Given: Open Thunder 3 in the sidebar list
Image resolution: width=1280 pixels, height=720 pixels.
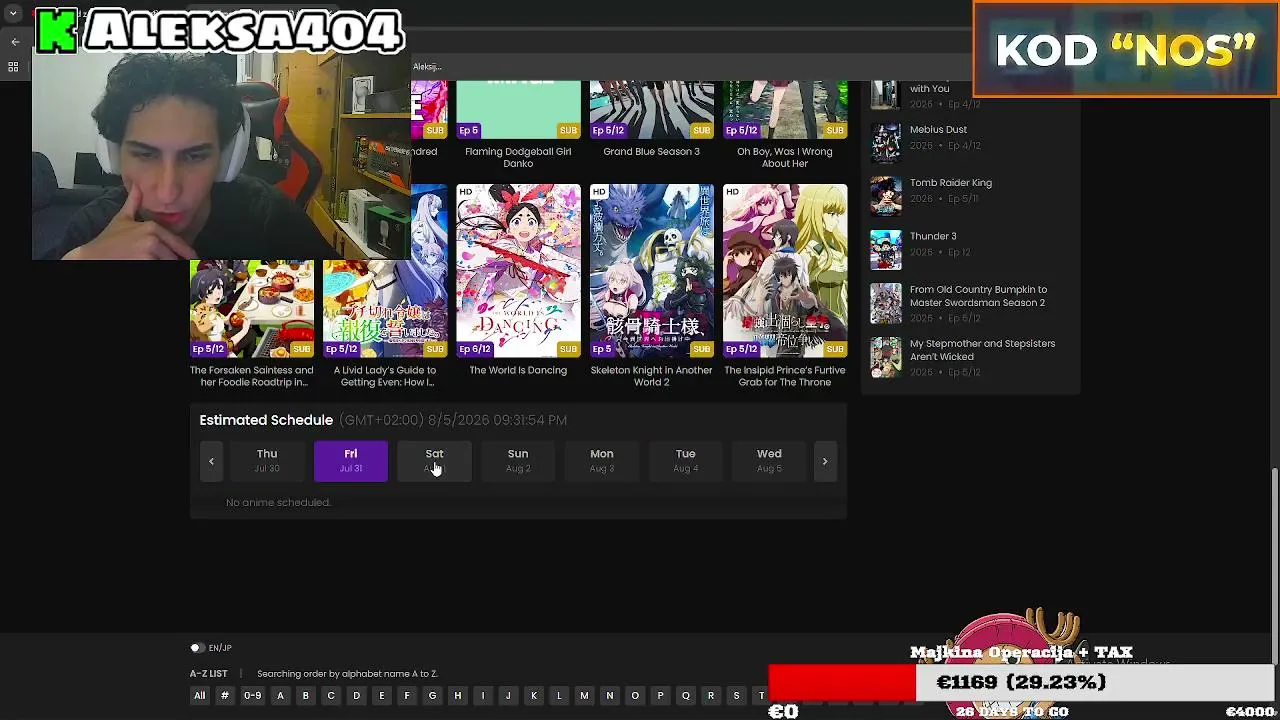Looking at the screenshot, I should 933,236.
